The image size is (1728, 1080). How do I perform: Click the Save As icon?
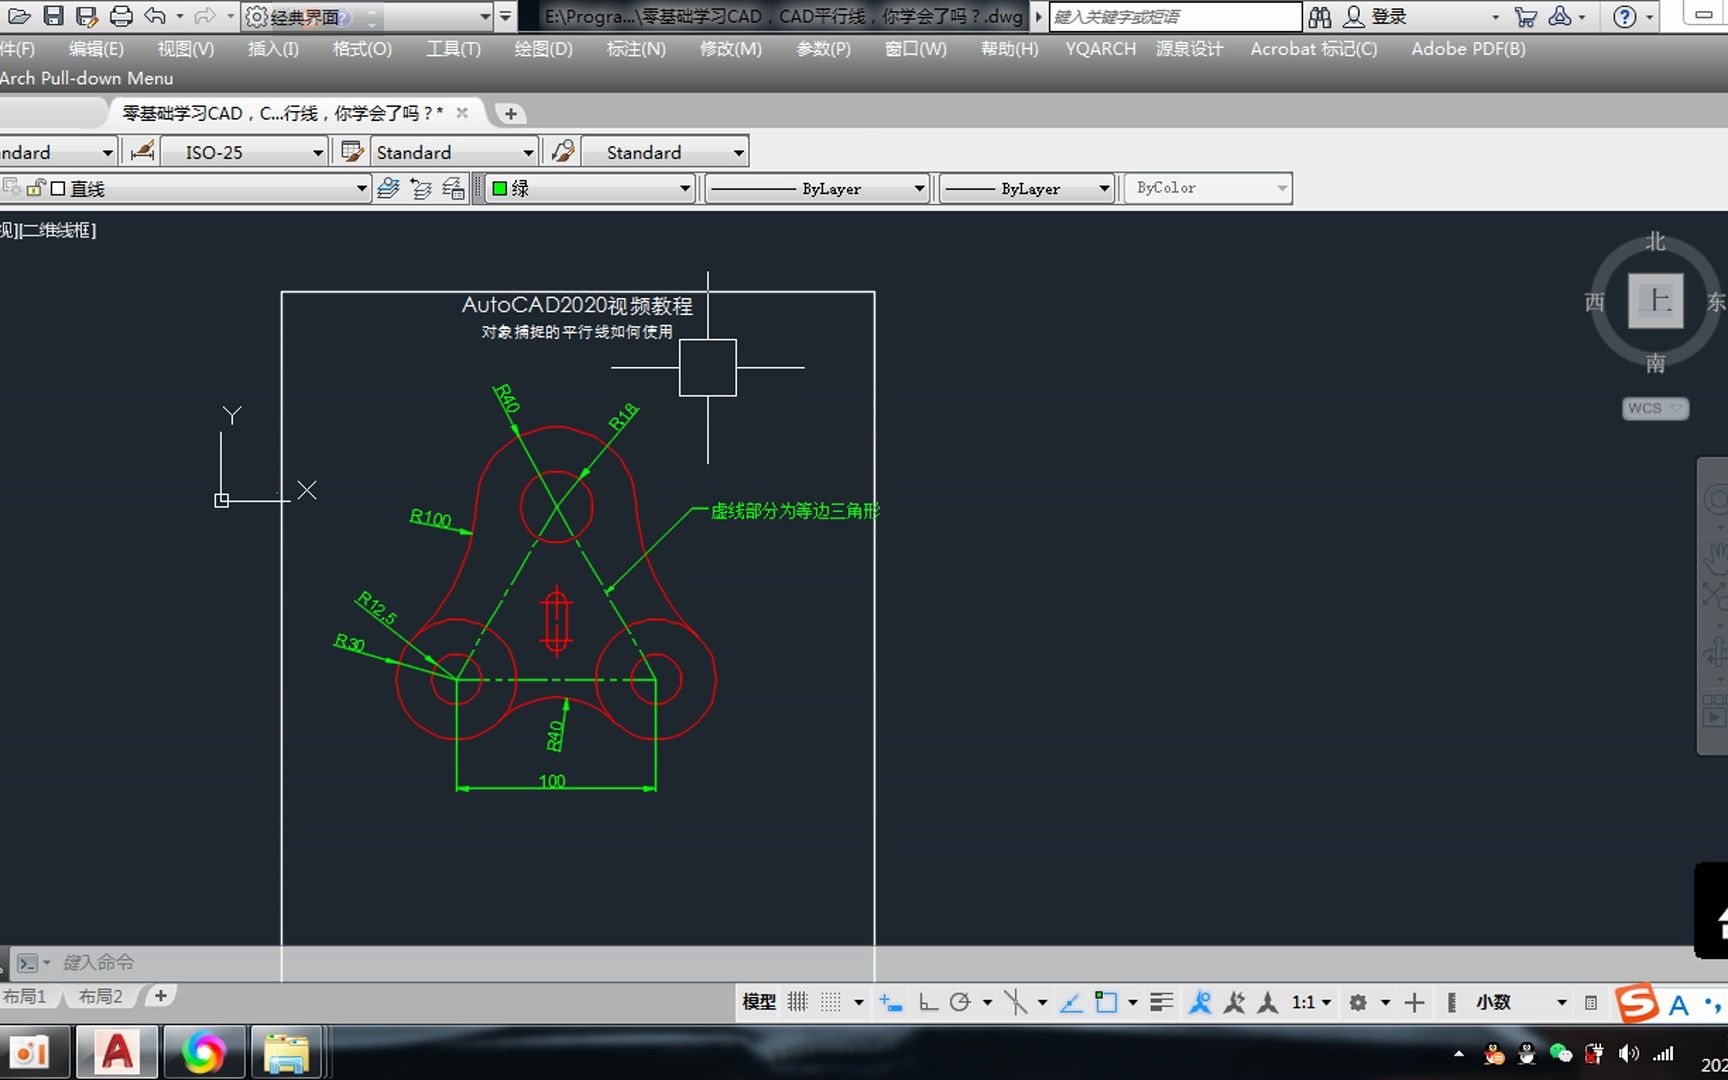click(x=87, y=16)
